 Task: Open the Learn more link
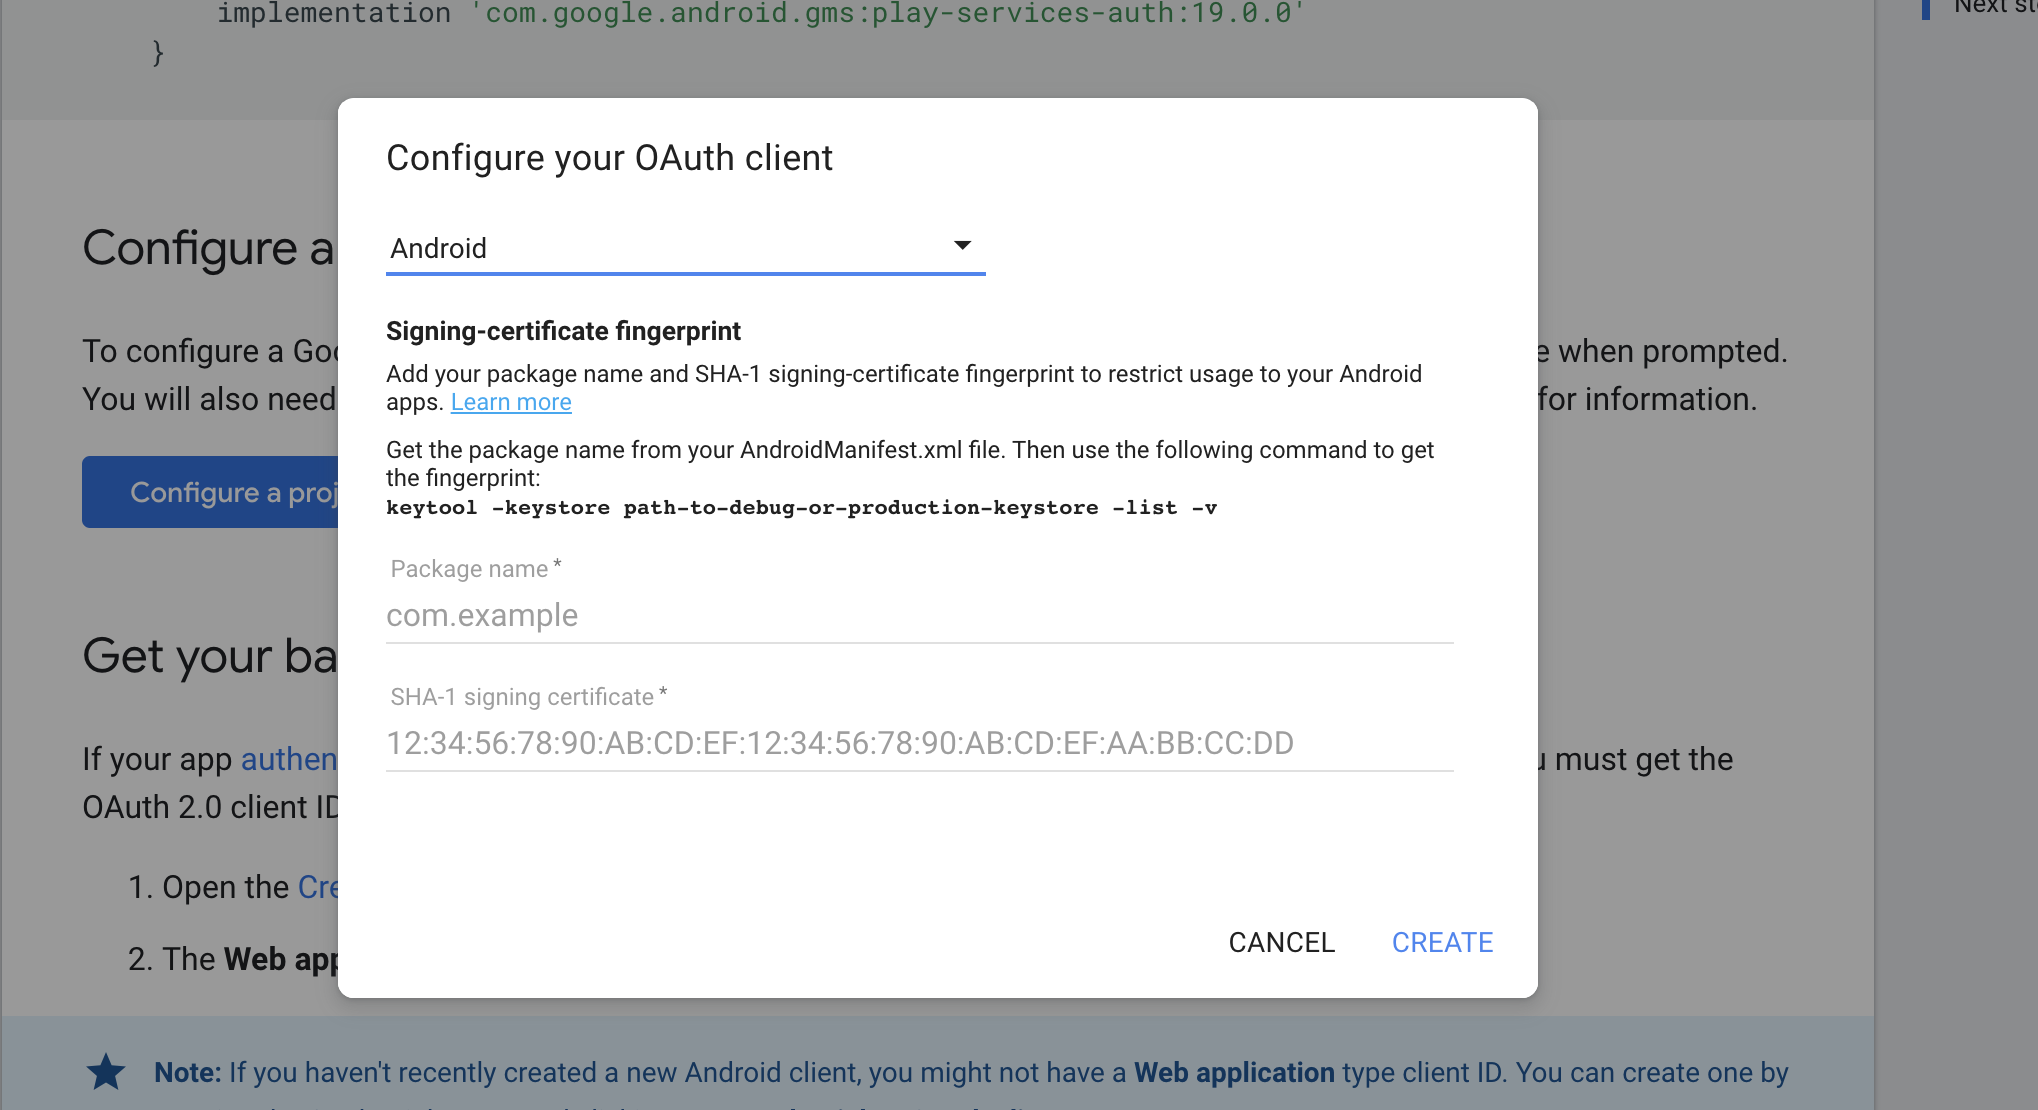point(511,402)
